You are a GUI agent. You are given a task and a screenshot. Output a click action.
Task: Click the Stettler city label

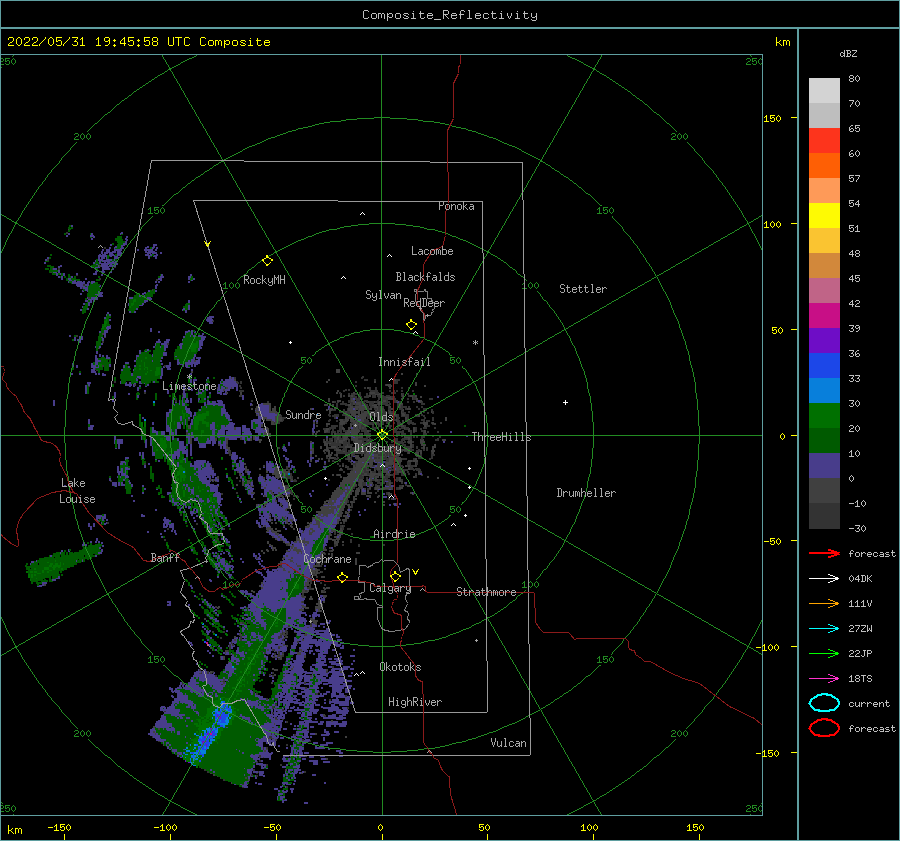pyautogui.click(x=583, y=289)
